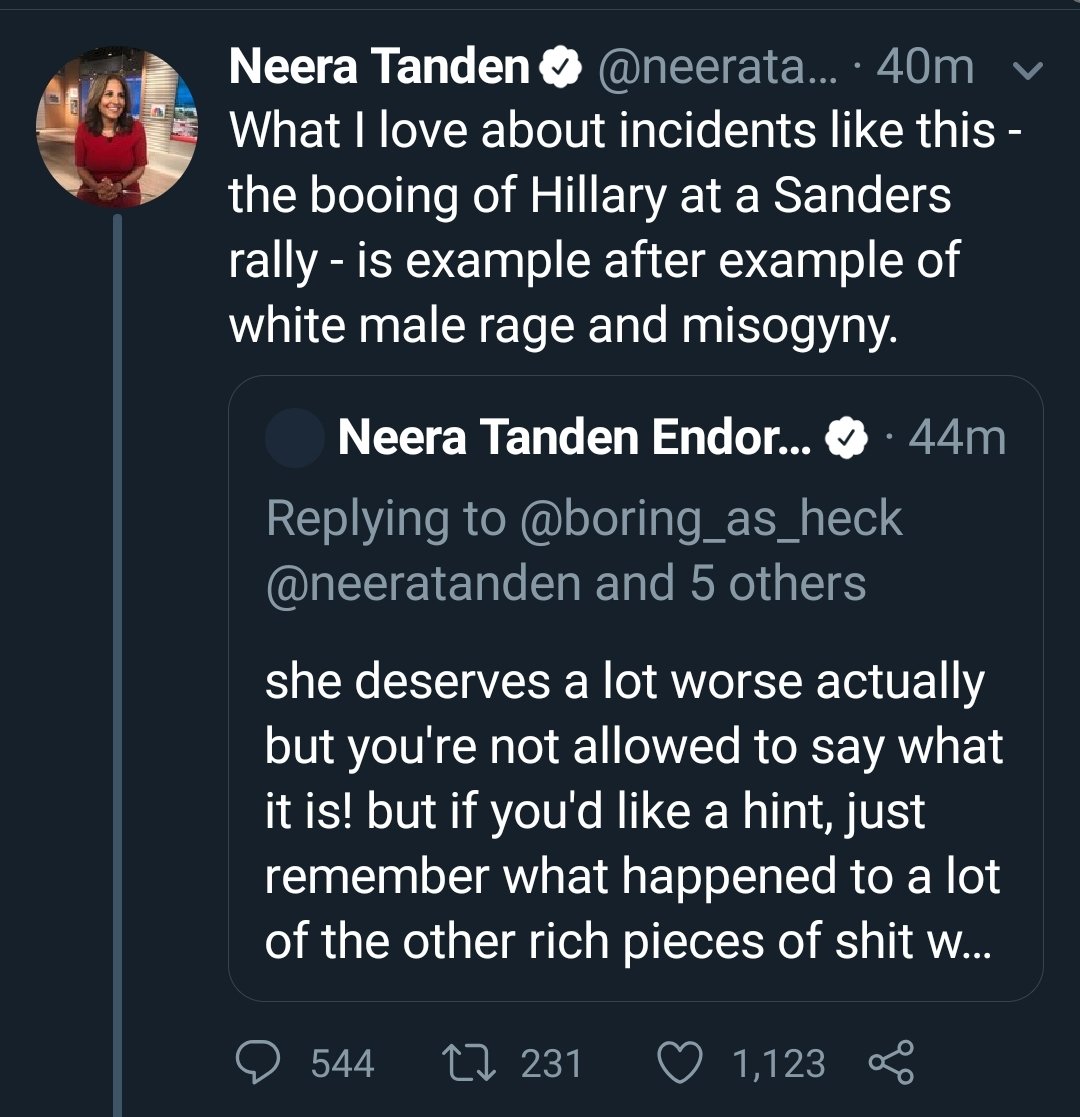
Task: Click the 544 replies count
Action: 342,1063
